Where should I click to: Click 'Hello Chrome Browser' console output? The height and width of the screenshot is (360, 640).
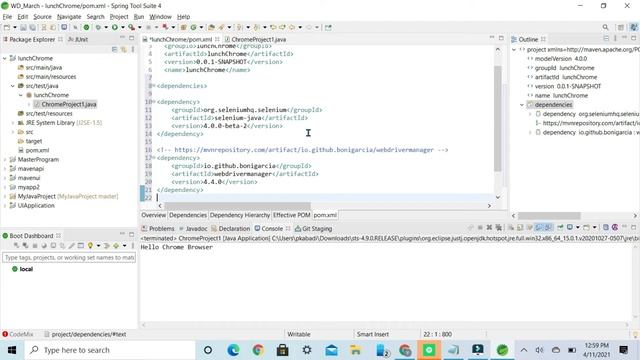176,247
